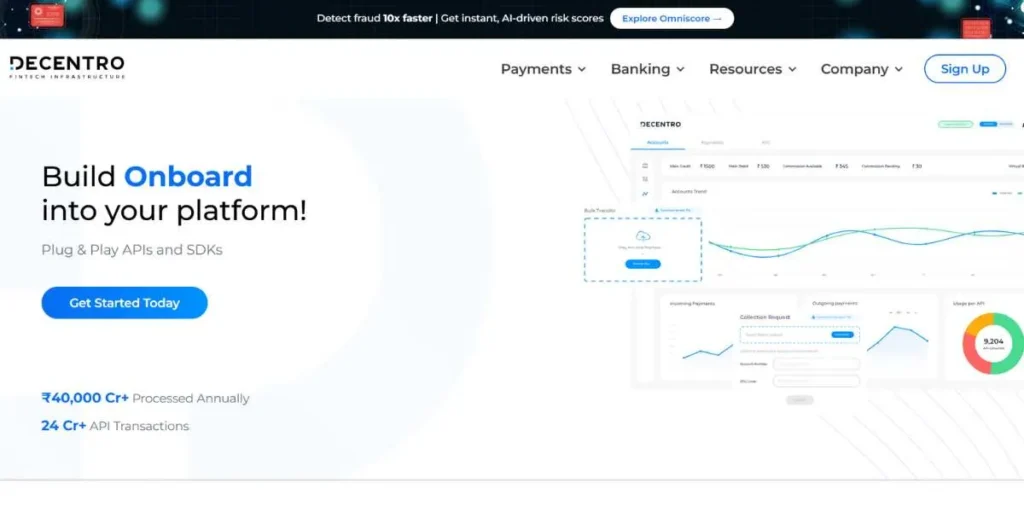Click the red card icon in top-right banner
The width and height of the screenshot is (1024, 512).
[975, 28]
